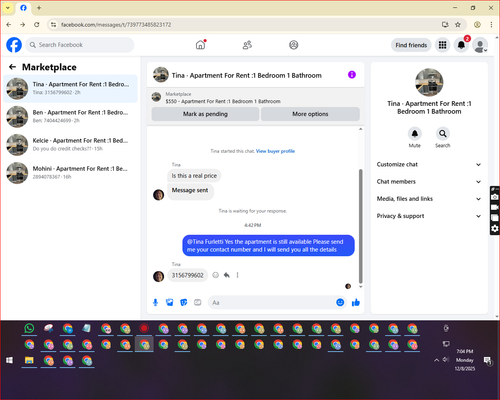Expand Privacy & support section
The width and height of the screenshot is (500, 400).
[429, 216]
